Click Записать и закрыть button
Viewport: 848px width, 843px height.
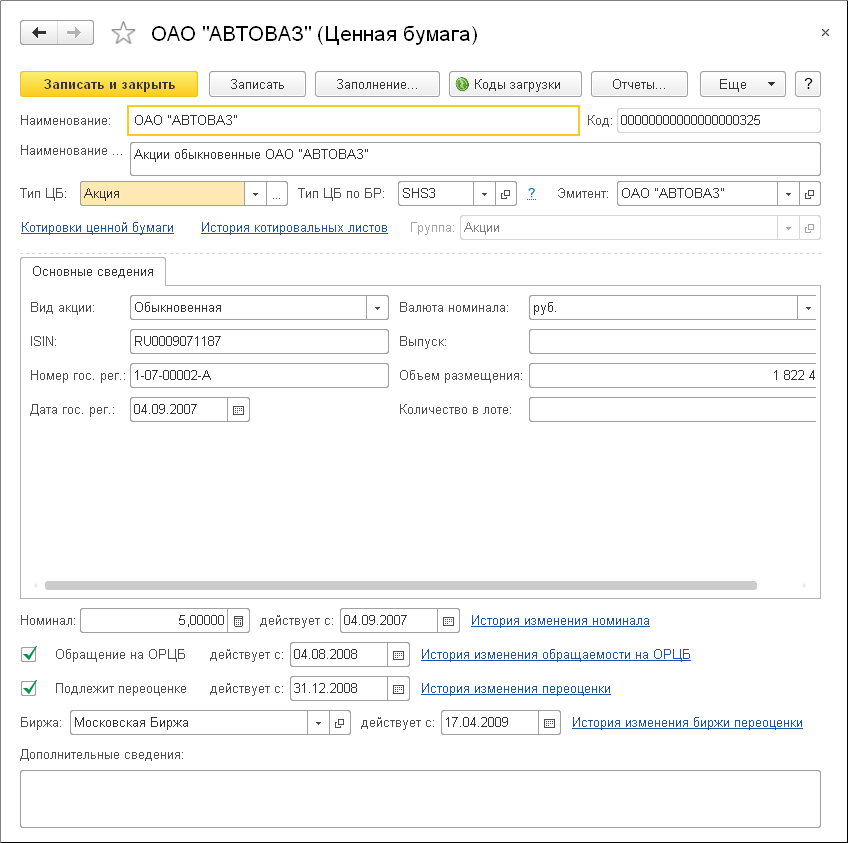109,84
